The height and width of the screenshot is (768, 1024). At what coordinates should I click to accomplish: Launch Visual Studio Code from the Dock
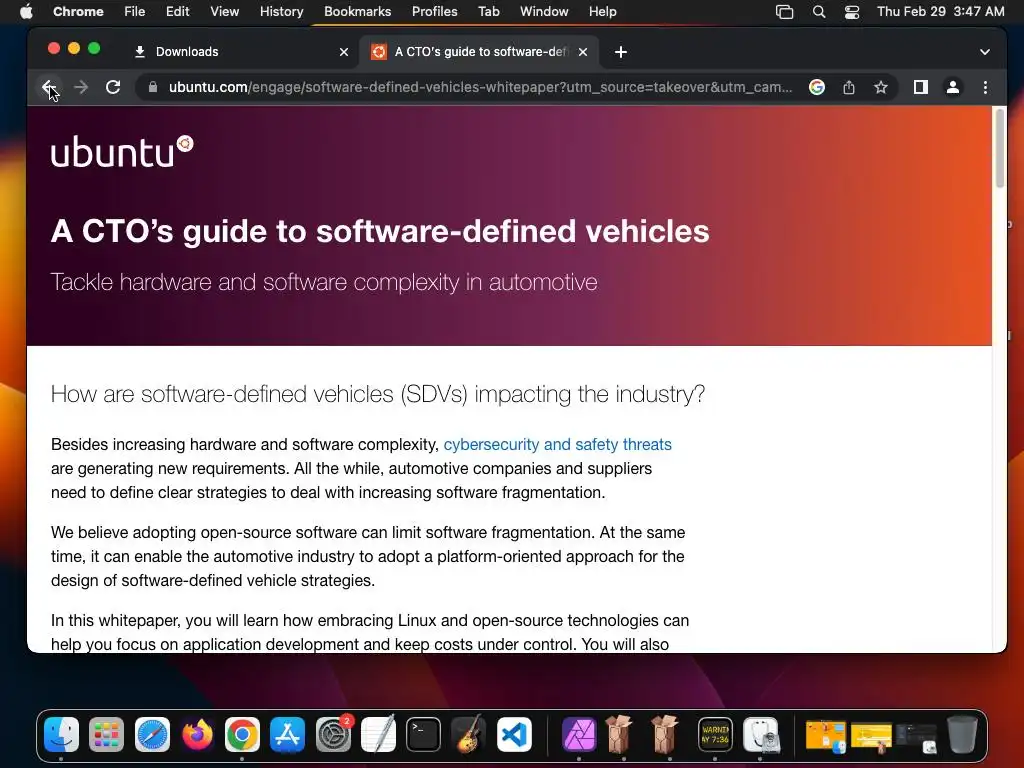[514, 735]
